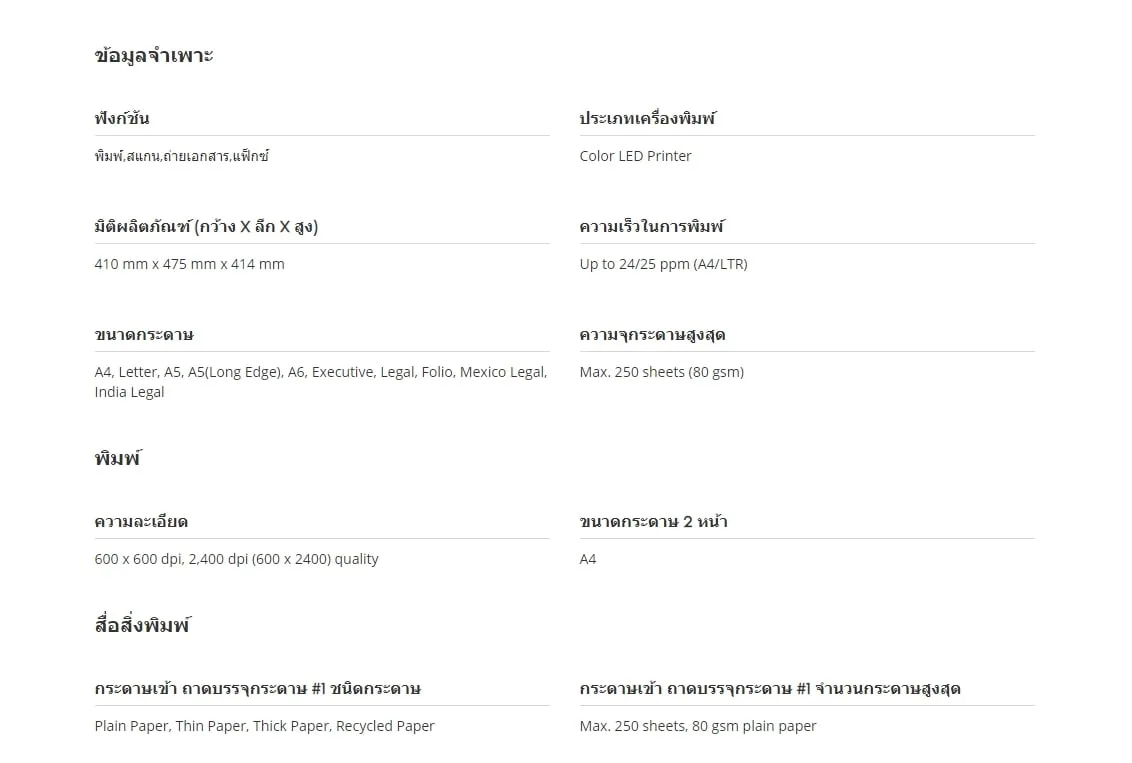
Task: Click the ขนาดกระดาษ 2 หน้า label
Action: pyautogui.click(x=653, y=521)
